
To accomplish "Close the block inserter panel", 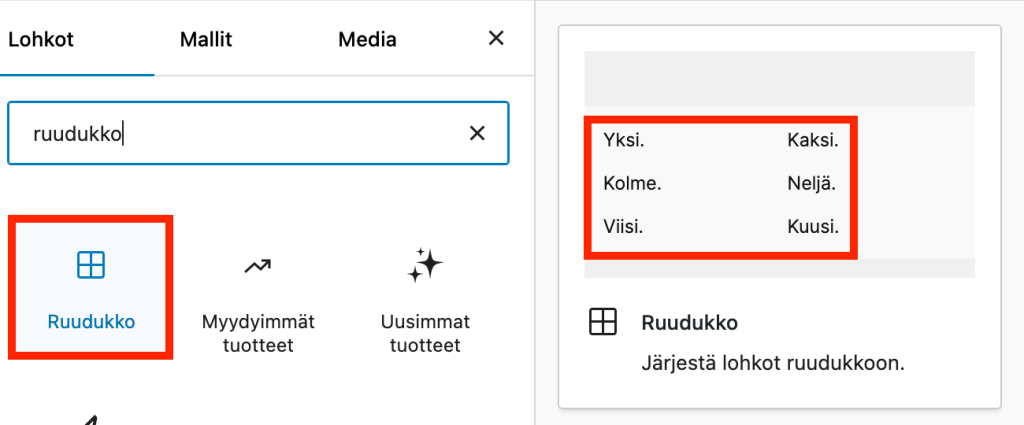I will point(496,39).
